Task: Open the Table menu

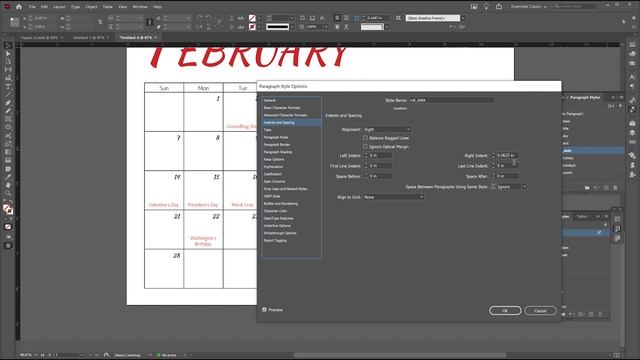Action: point(107,7)
